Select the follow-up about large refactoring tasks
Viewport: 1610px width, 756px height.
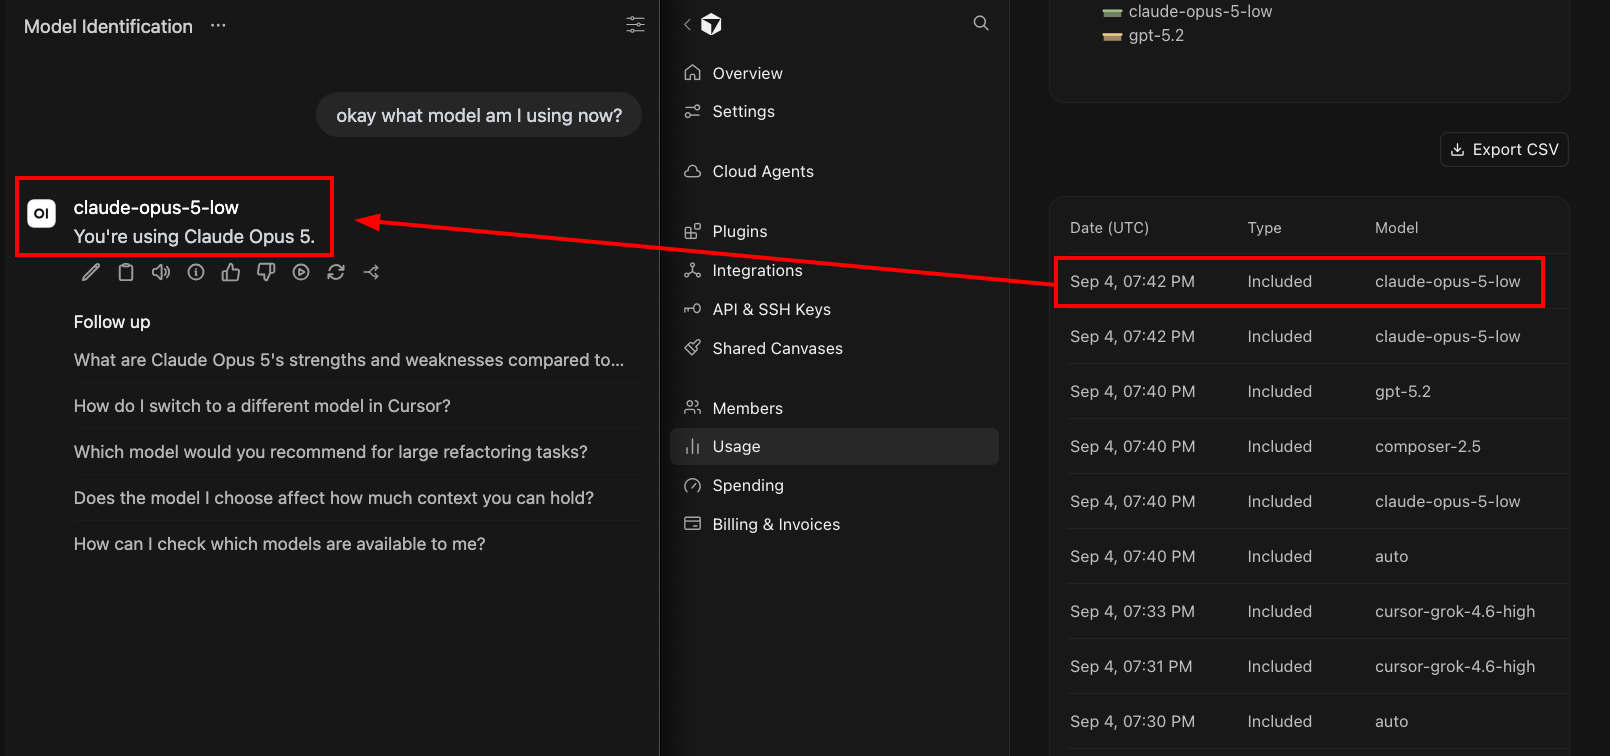pos(331,452)
